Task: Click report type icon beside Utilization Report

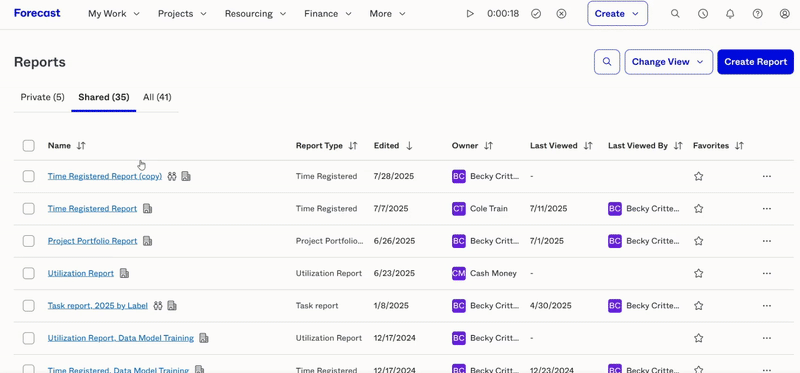Action: (x=124, y=273)
